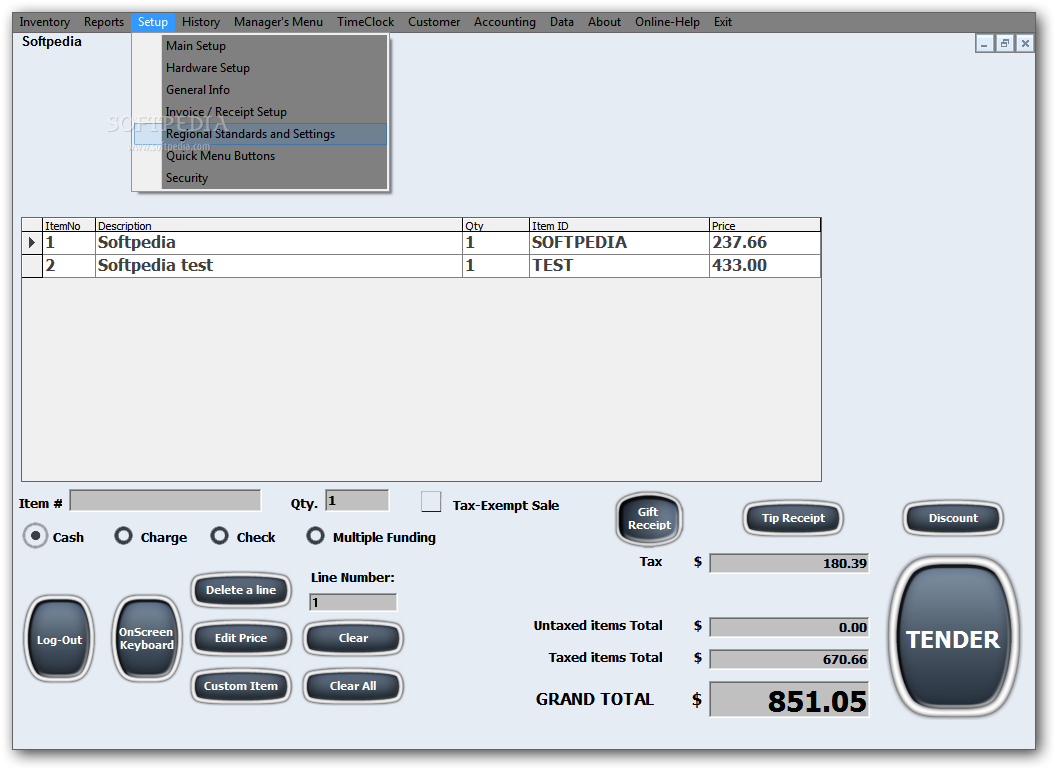Screen dimensions: 1056x770
Task: Open Quick Menu Buttons entry
Action: (260, 156)
